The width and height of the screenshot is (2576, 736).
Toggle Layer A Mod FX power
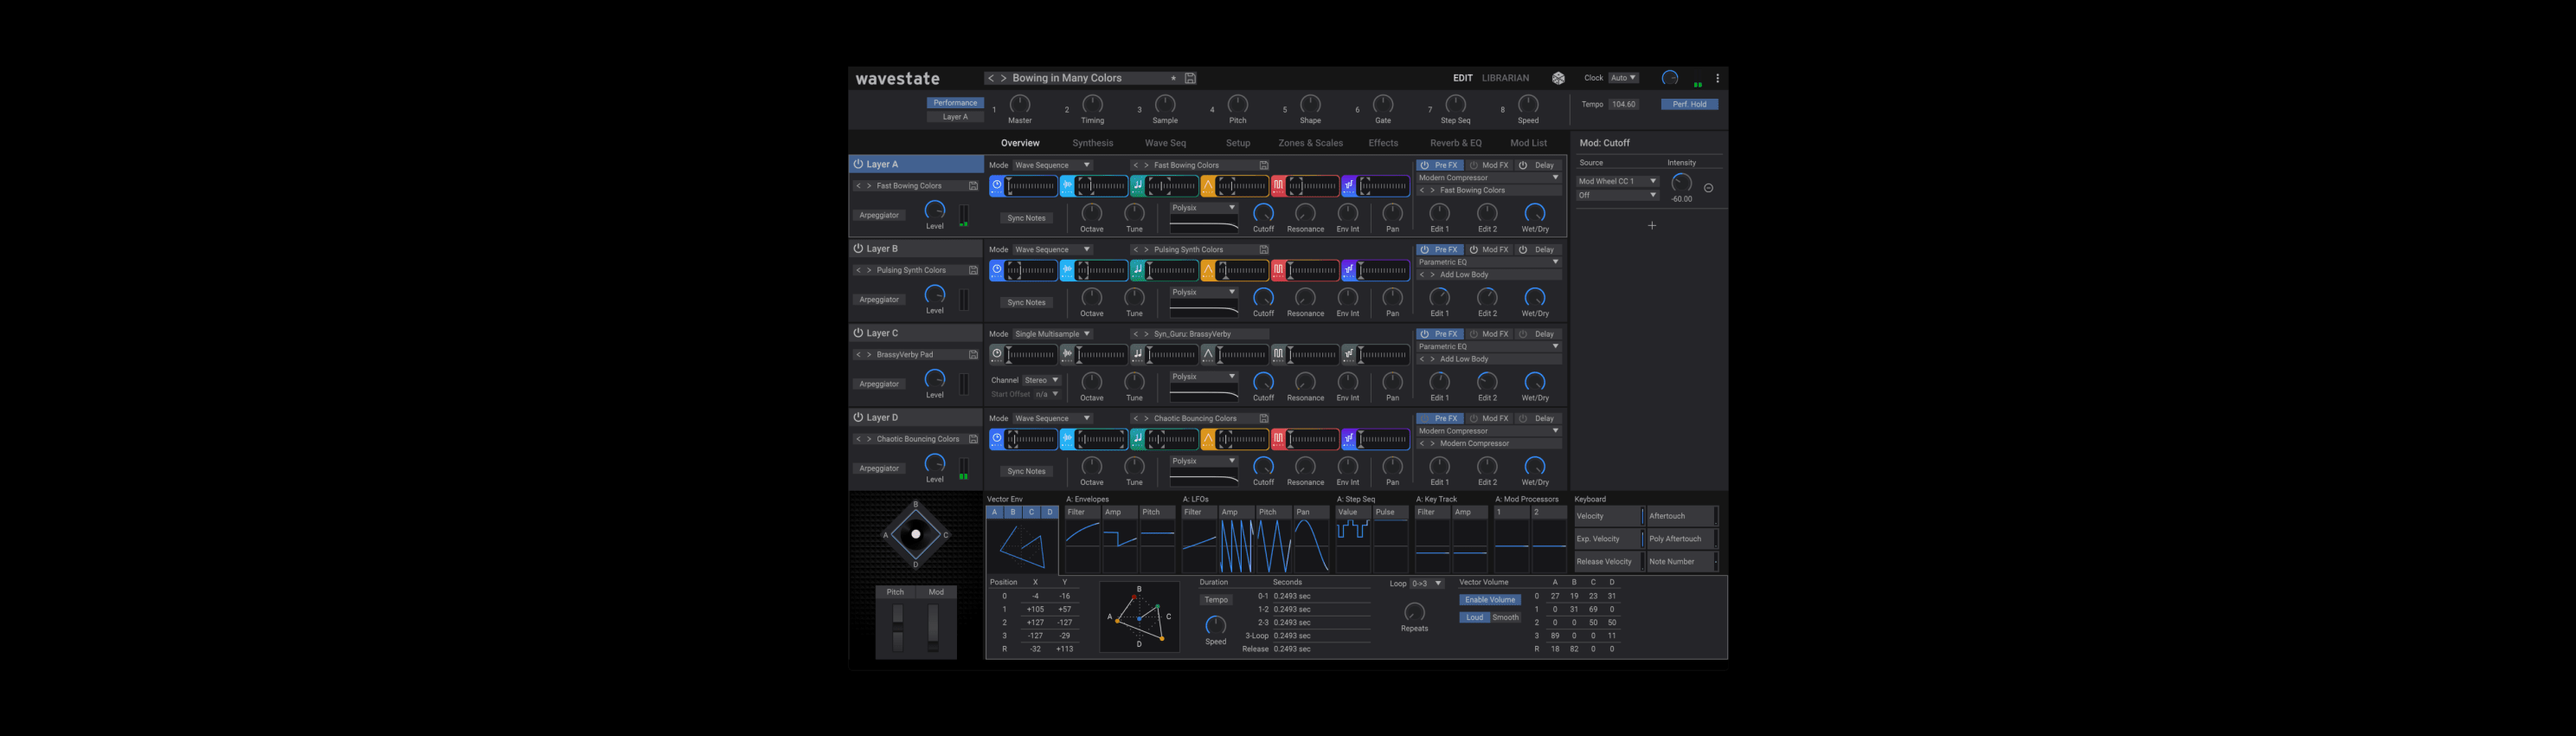[x=1474, y=165]
